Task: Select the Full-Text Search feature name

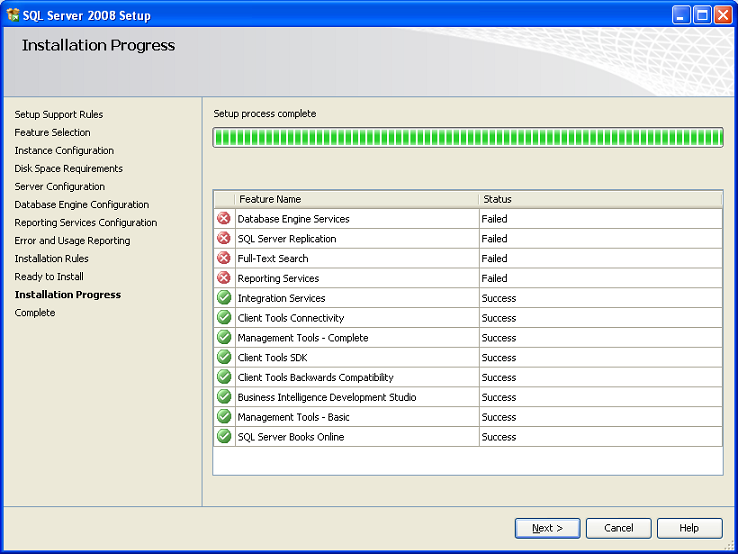Action: click(x=273, y=258)
